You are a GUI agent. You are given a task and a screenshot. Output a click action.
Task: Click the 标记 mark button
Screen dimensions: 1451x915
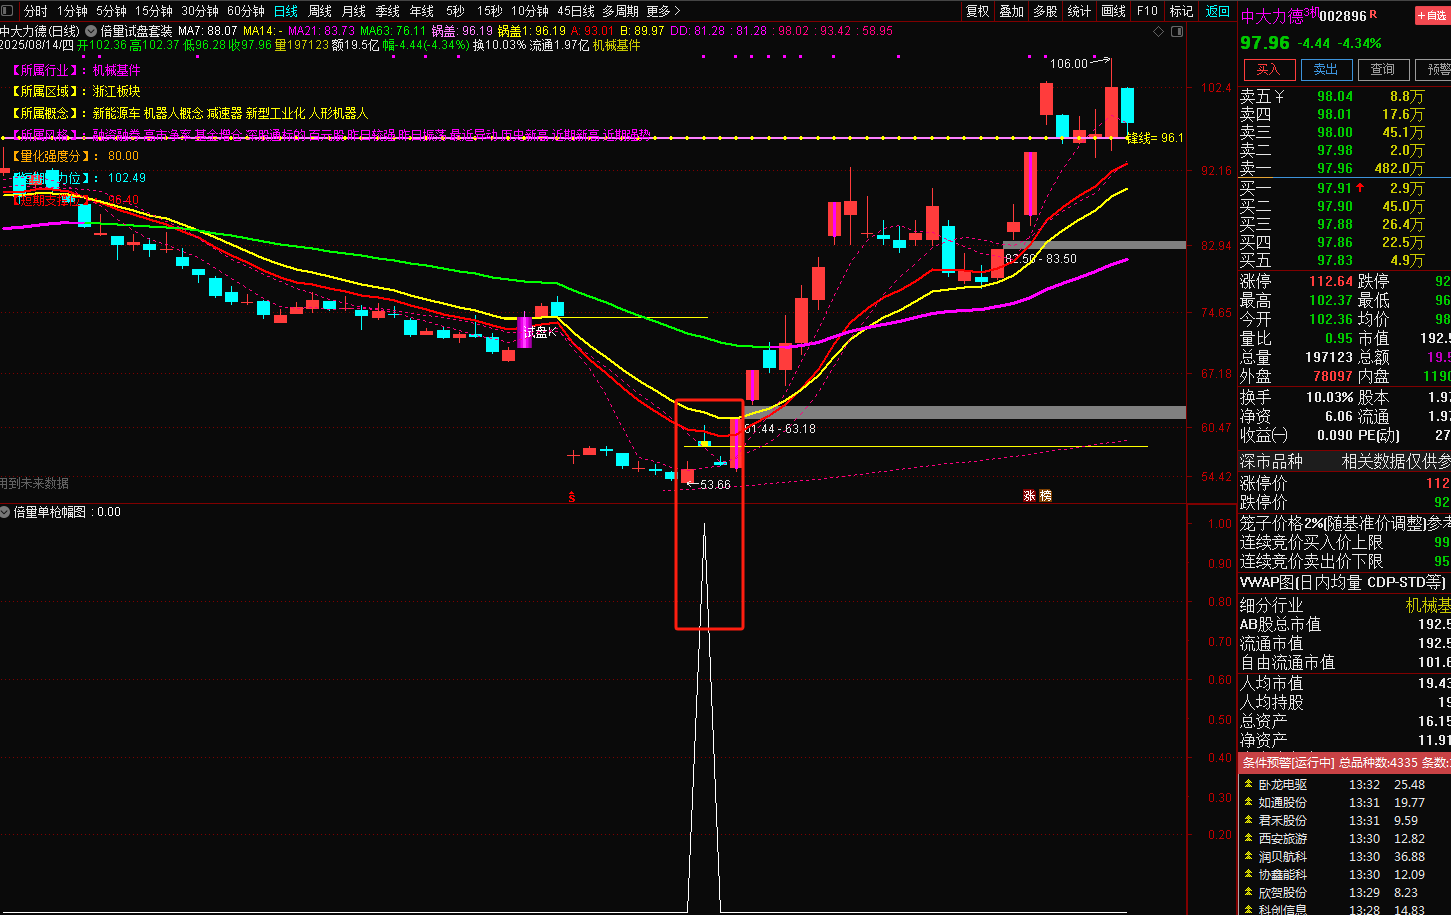coord(1181,11)
